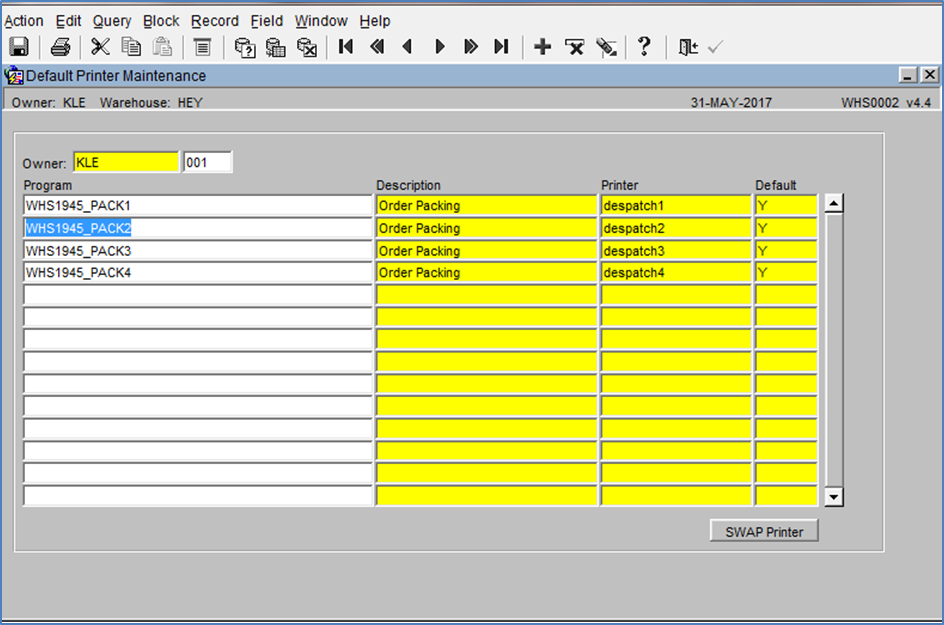Click the Default Y field for despatch4
Viewport: 944px width, 625px height.
[x=786, y=273]
